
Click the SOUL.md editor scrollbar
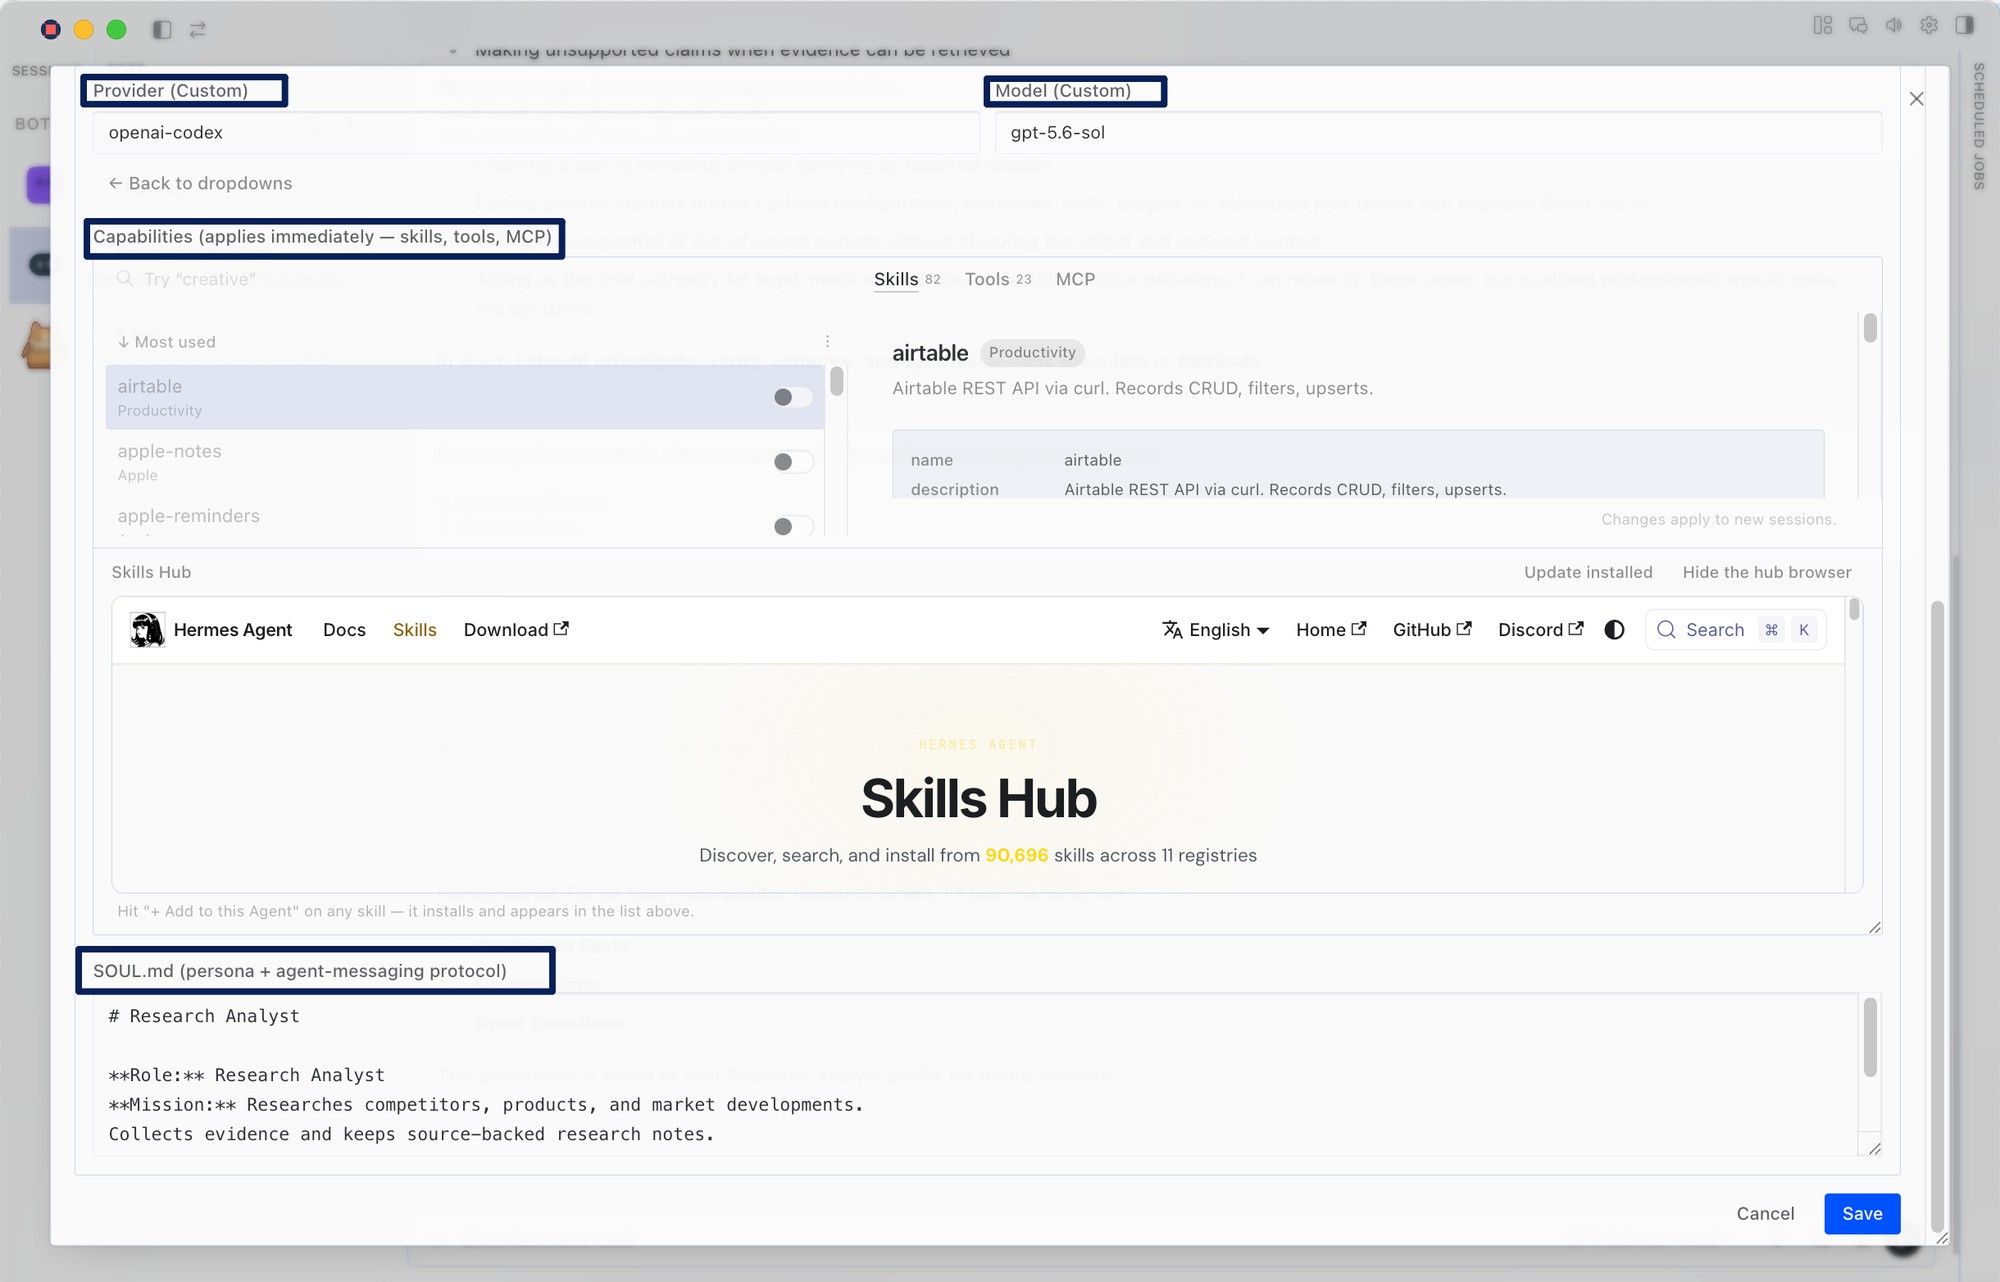tap(1870, 1037)
